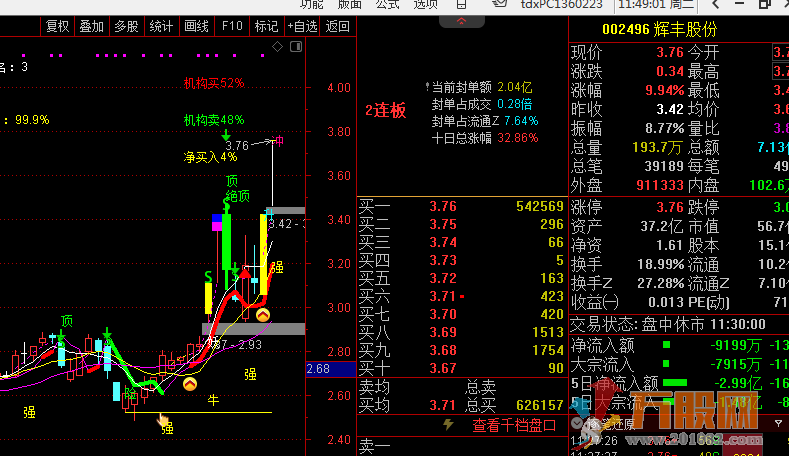Open the 选项 menu
Image resolution: width=789 pixels, height=456 pixels.
(x=426, y=4)
